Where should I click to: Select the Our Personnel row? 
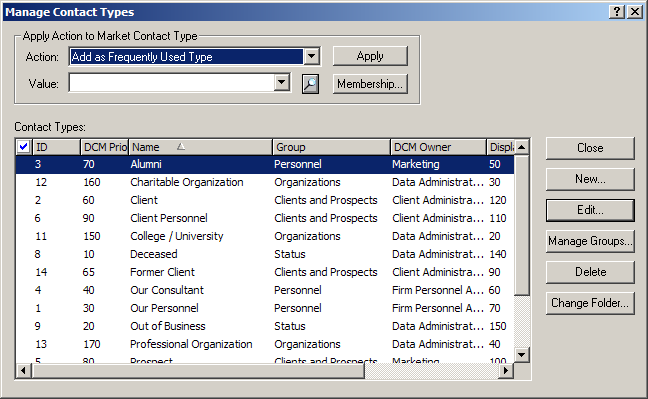coord(265,308)
